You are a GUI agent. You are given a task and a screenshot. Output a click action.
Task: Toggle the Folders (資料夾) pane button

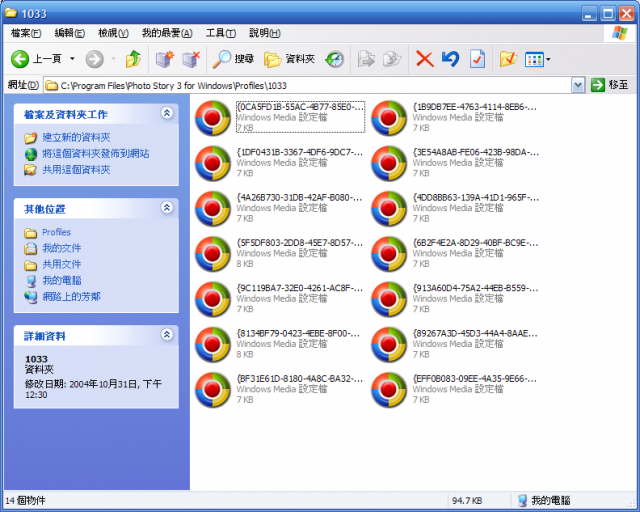point(289,59)
